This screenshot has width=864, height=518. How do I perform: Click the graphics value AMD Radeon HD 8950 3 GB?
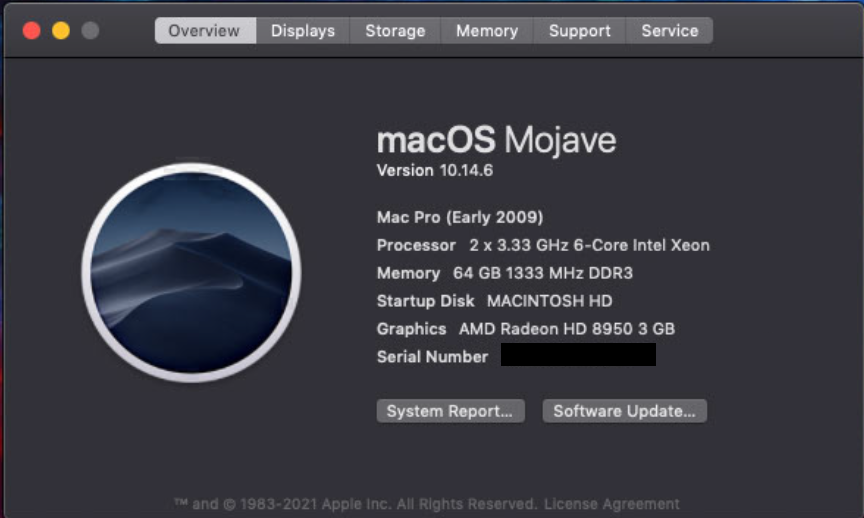pos(567,329)
